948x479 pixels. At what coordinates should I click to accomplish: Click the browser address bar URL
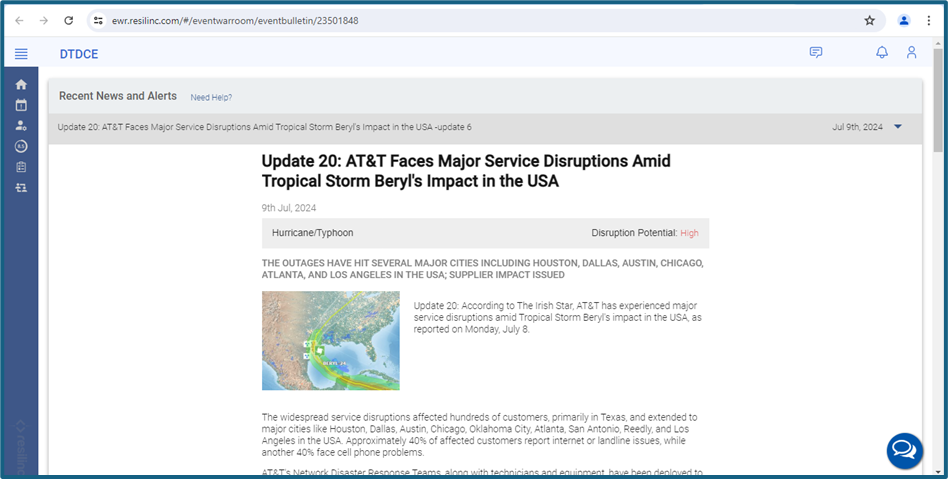[x=235, y=21]
